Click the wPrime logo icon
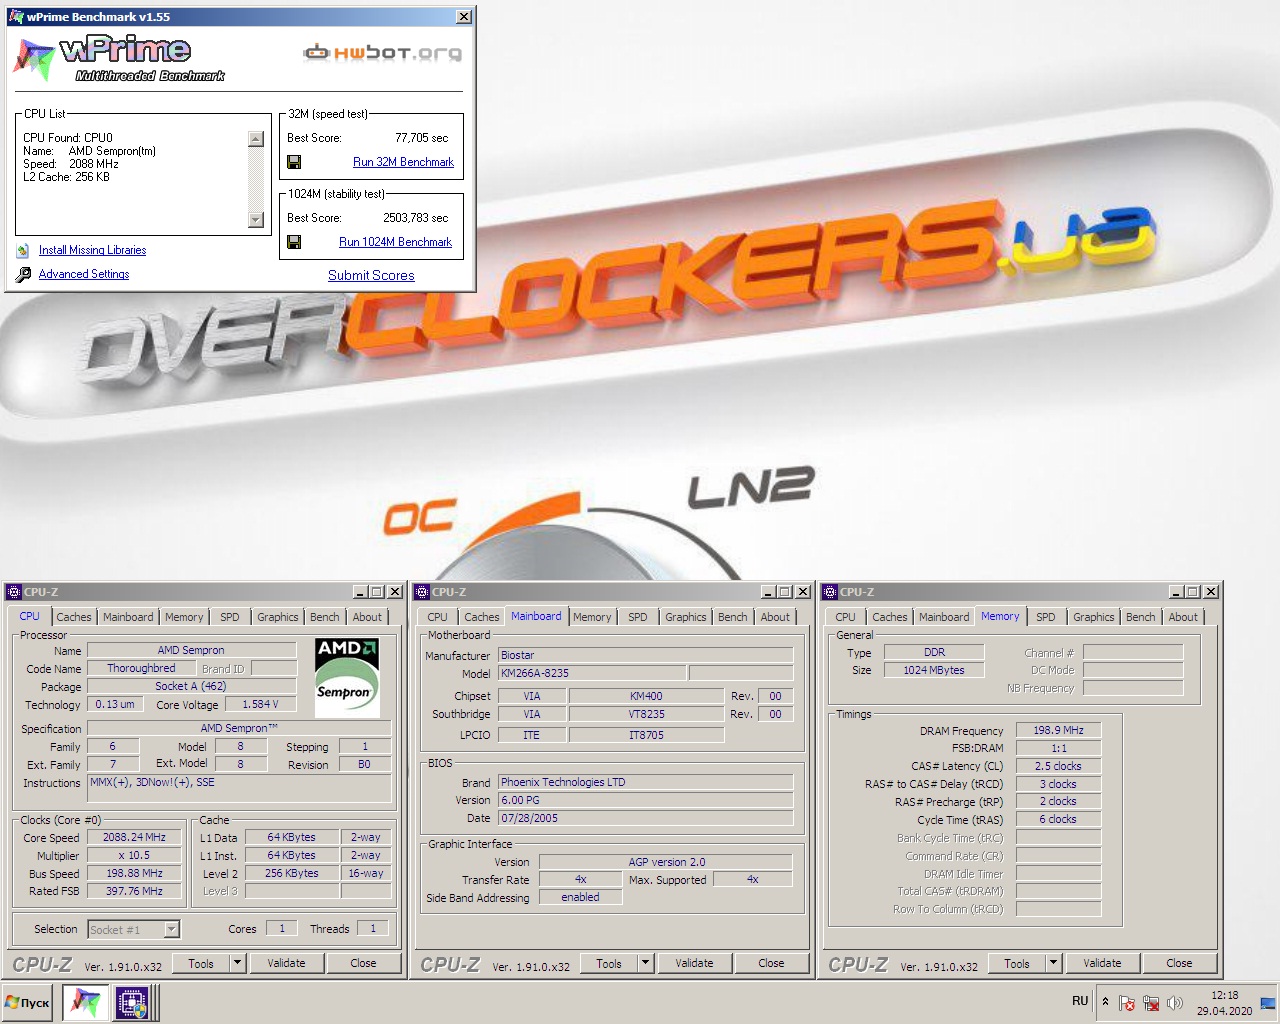This screenshot has height=1024, width=1280. tap(33, 59)
